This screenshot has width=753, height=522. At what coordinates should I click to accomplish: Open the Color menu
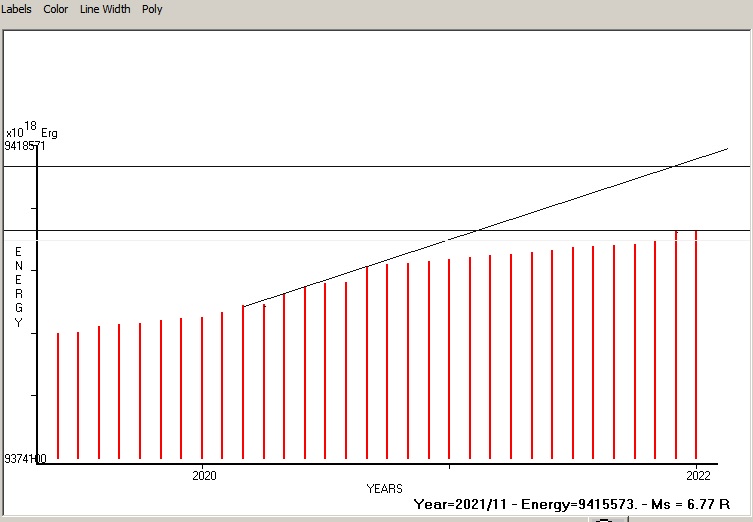56,9
